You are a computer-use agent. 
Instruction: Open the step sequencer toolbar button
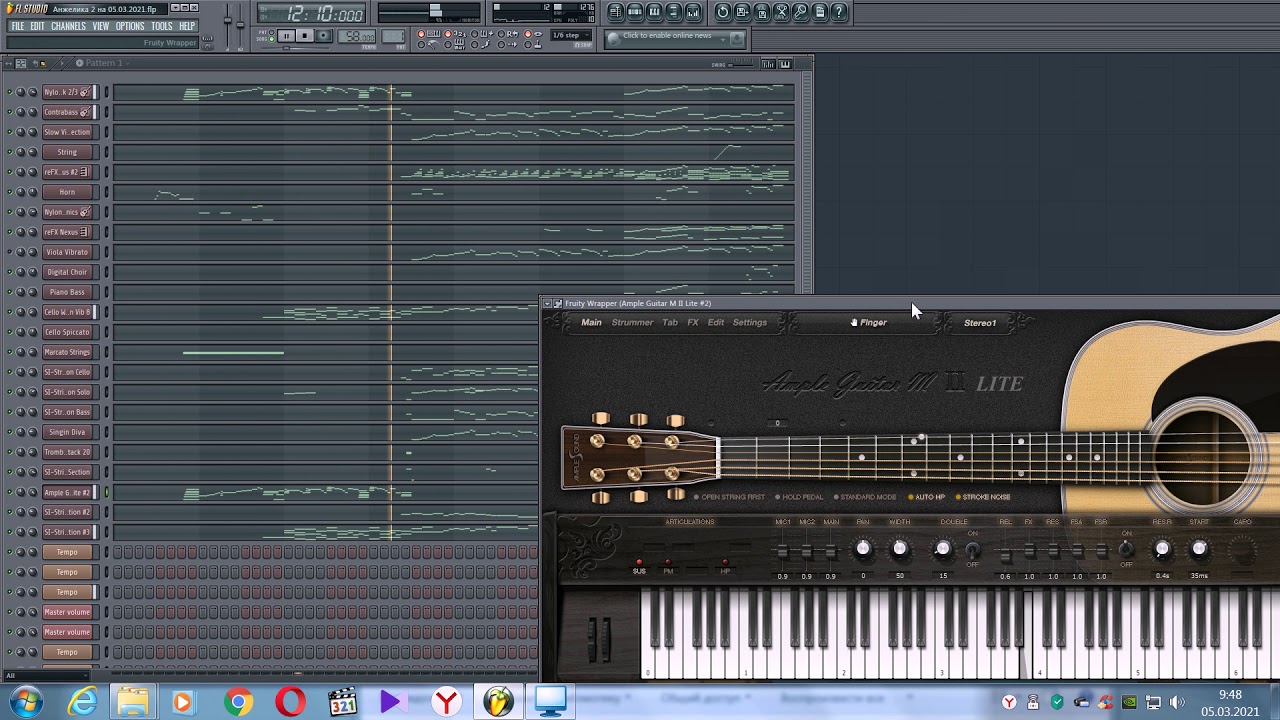pyautogui.click(x=635, y=12)
